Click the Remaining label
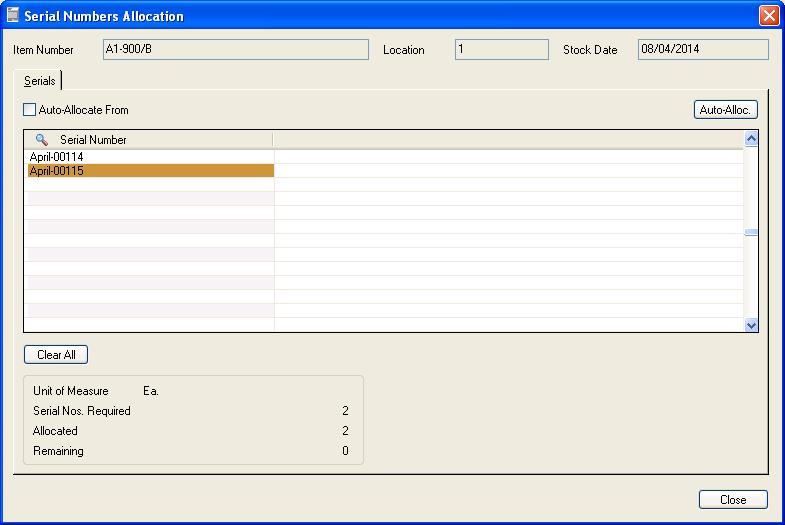Screen dimensions: 785x525 point(58,451)
